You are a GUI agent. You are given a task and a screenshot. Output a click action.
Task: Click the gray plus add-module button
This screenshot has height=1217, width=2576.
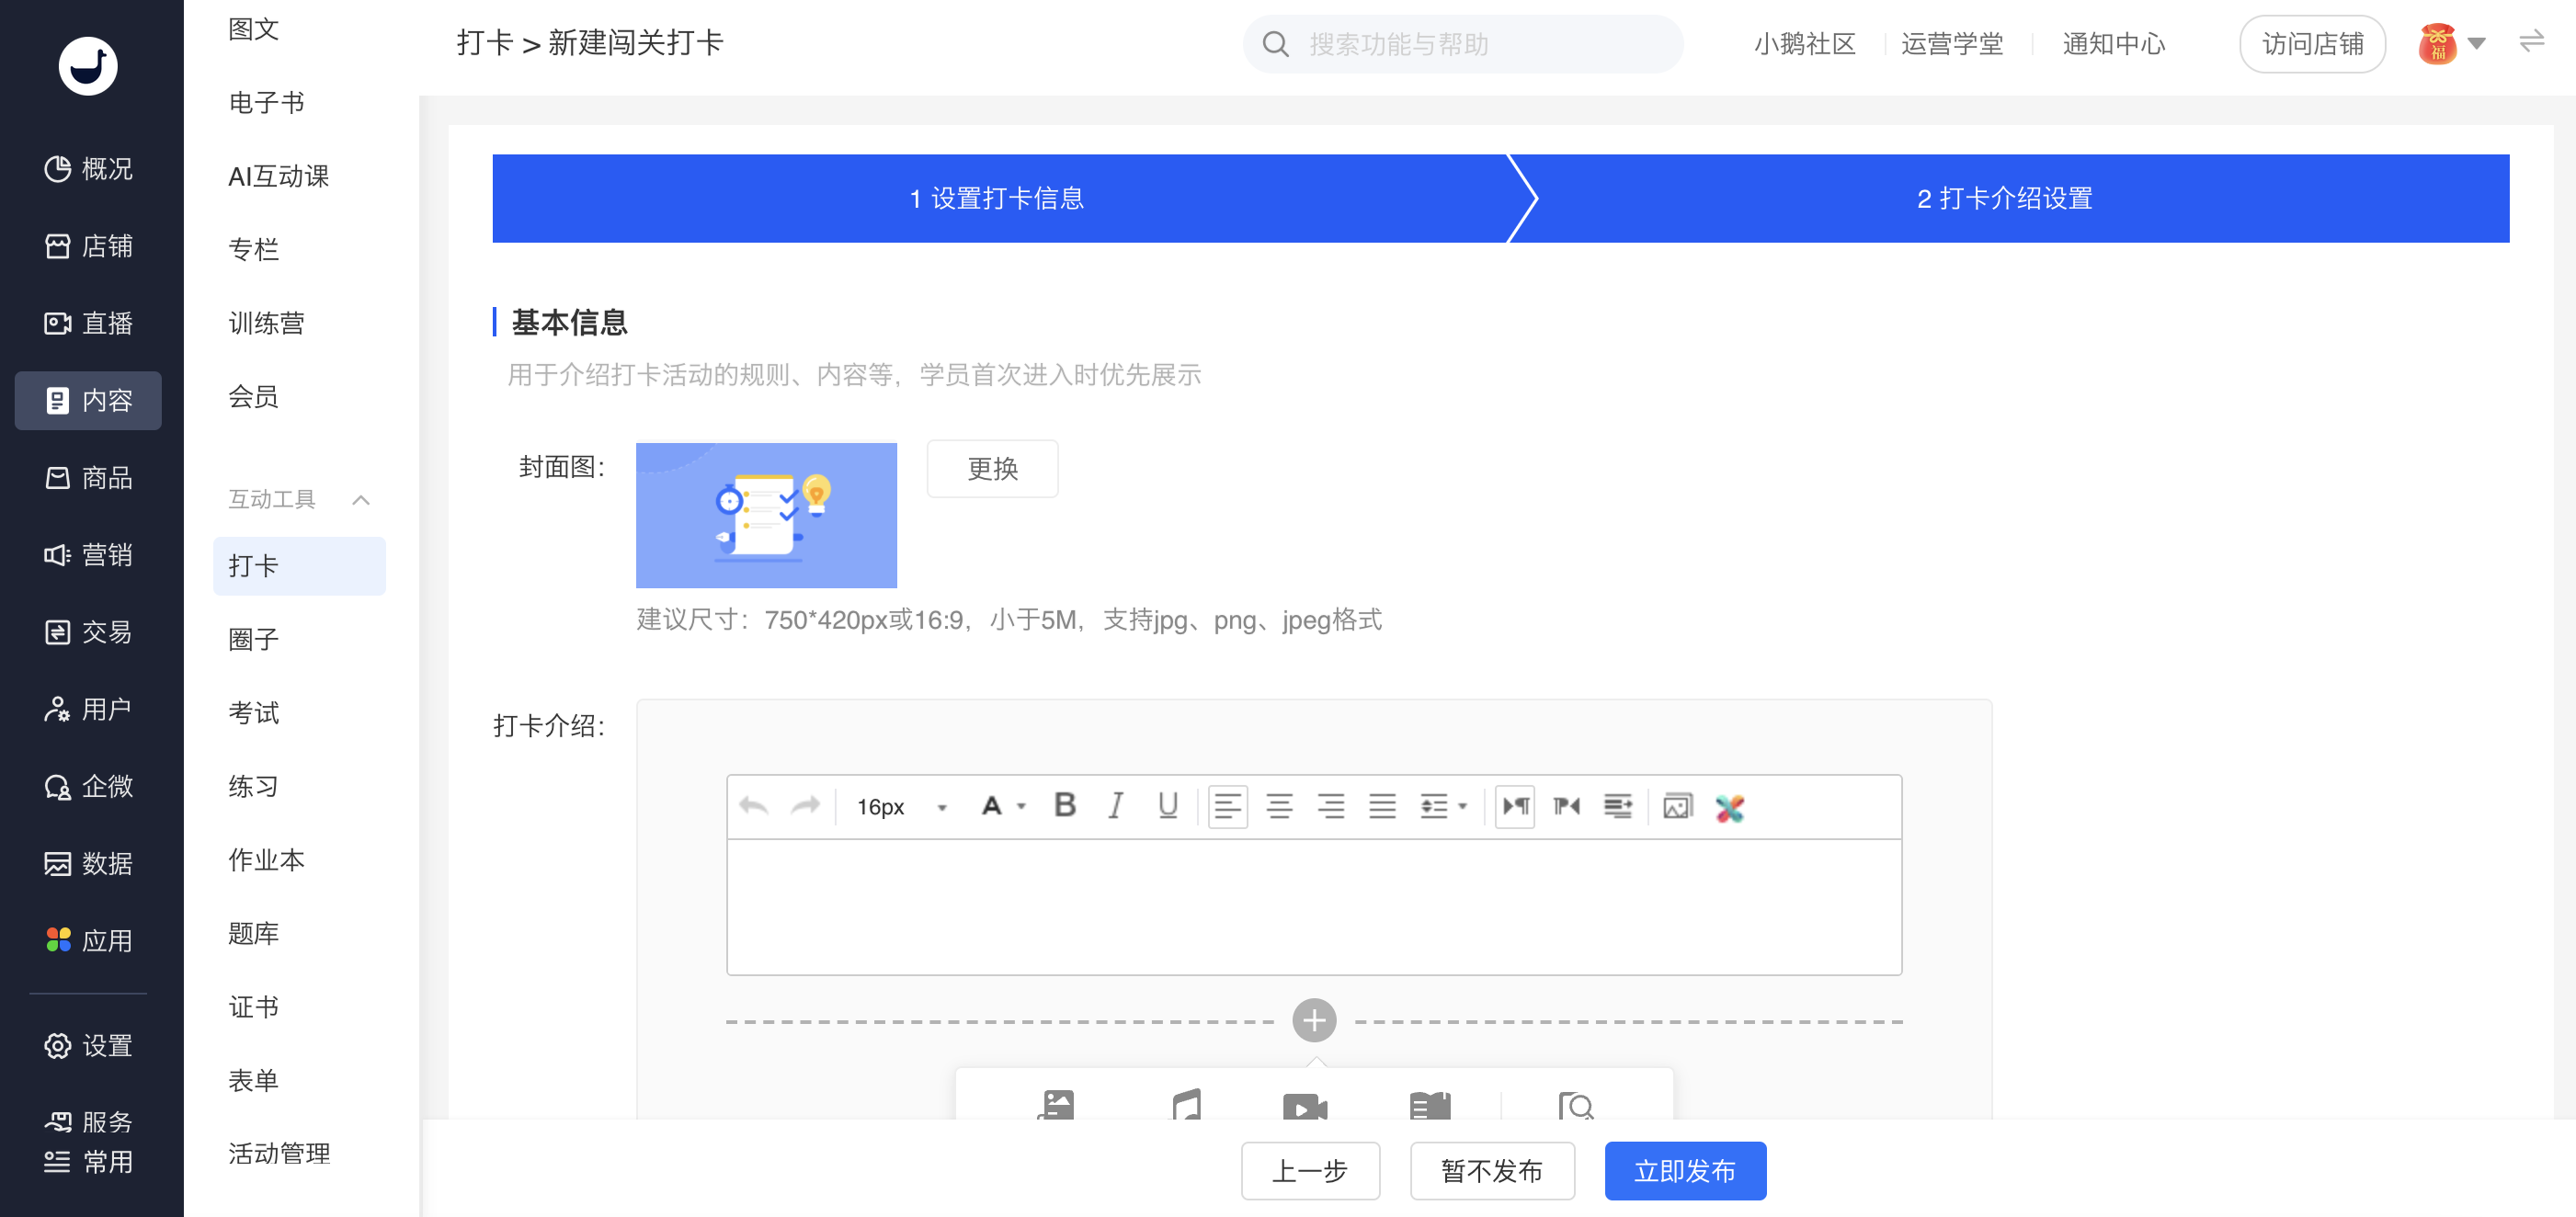(1314, 1021)
